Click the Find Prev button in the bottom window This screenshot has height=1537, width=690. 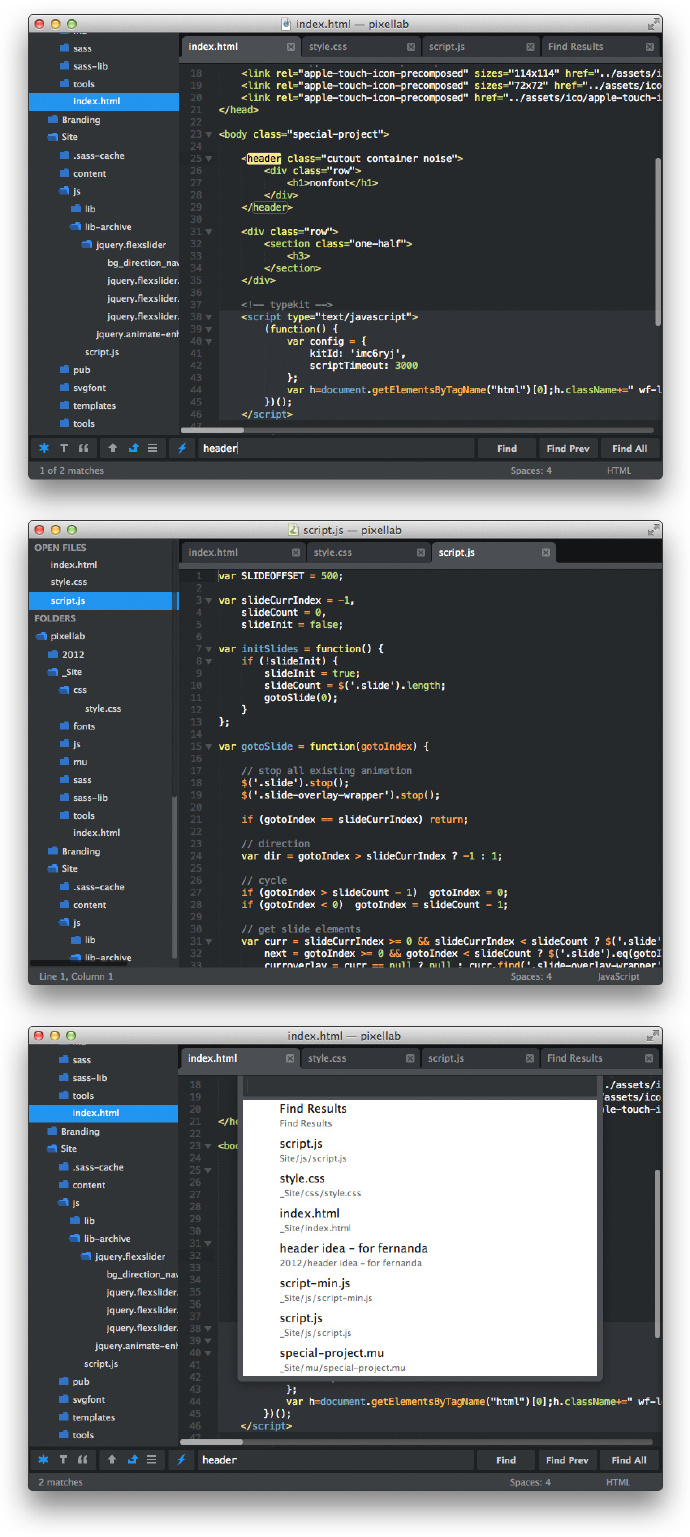coord(567,1461)
